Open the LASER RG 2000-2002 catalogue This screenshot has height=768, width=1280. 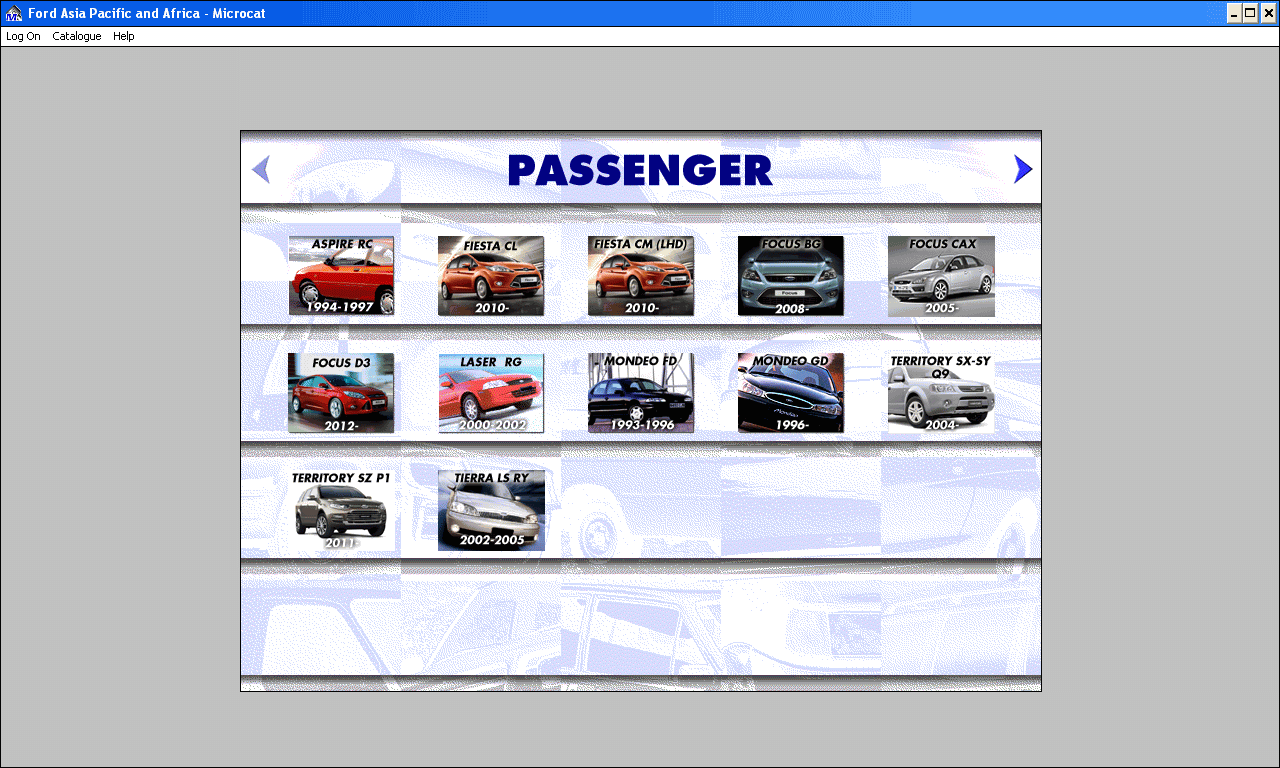coord(491,393)
